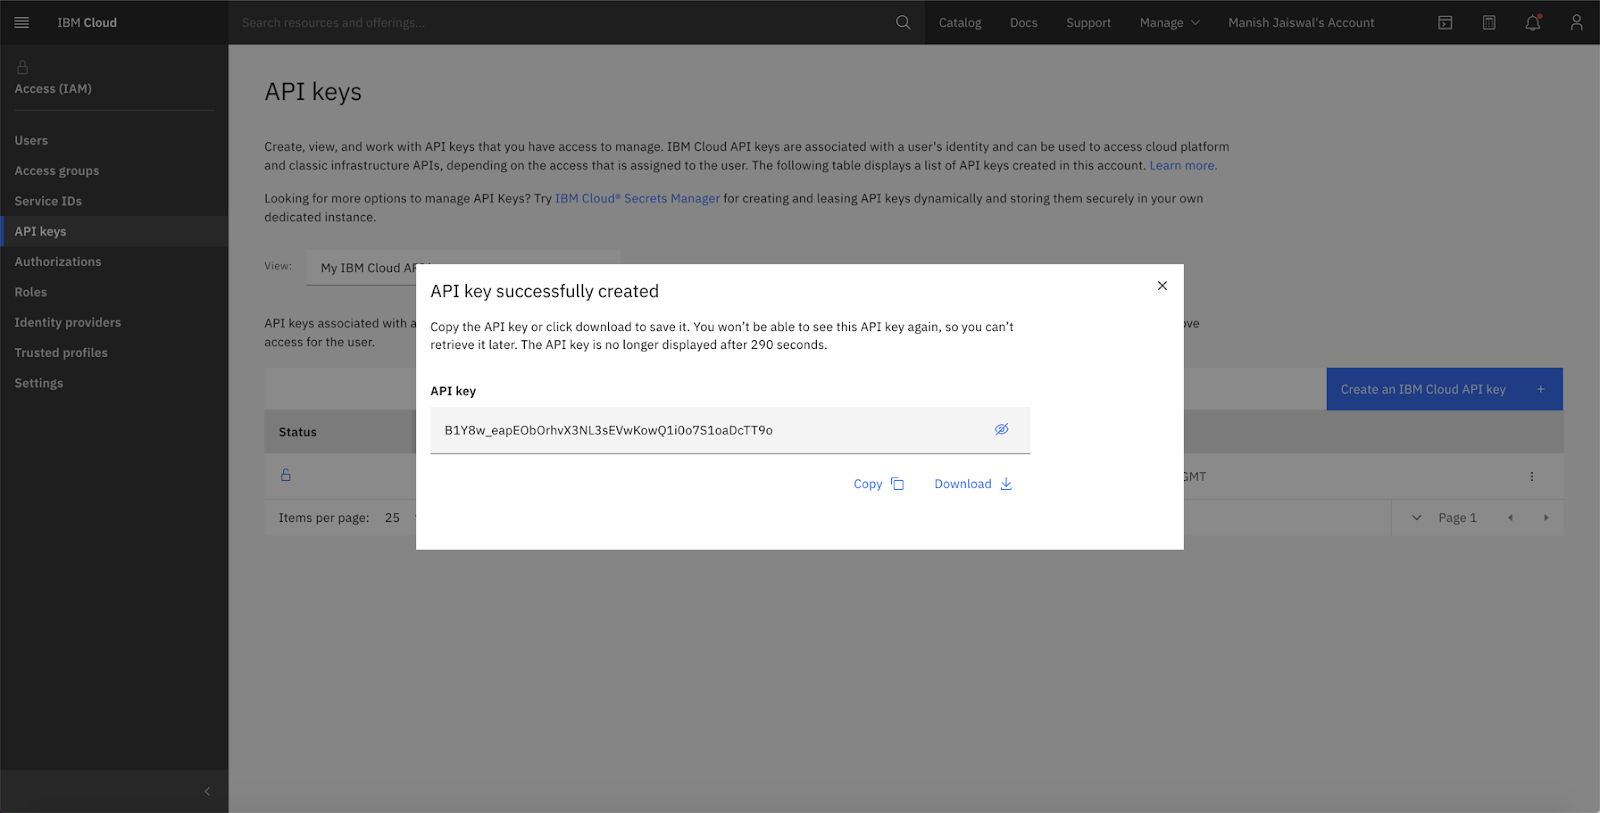Click the lock status icon in table row
Viewport: 1600px width, 813px height.
pos(286,475)
